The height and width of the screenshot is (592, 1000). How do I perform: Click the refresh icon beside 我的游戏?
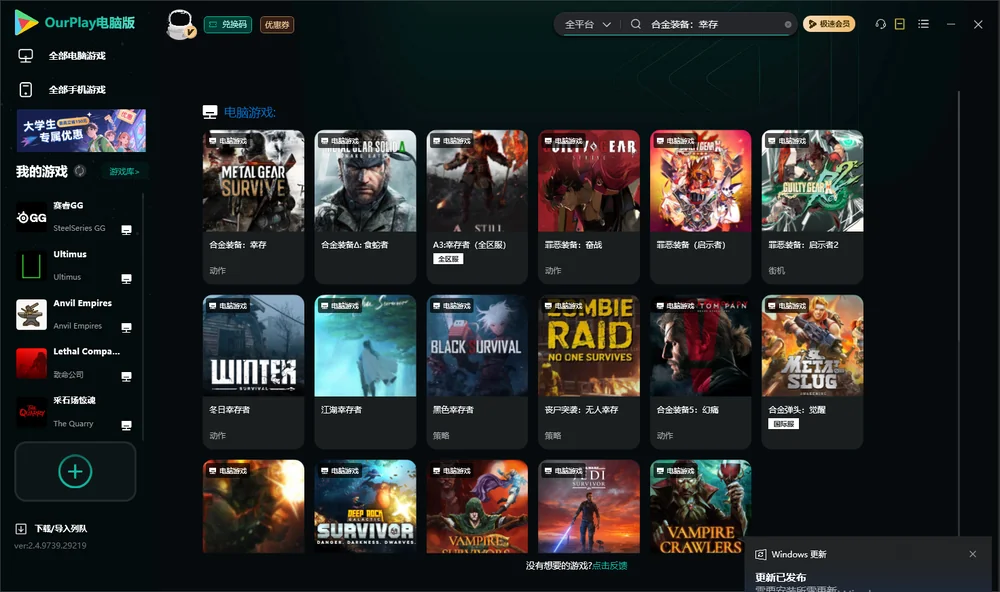coord(80,171)
